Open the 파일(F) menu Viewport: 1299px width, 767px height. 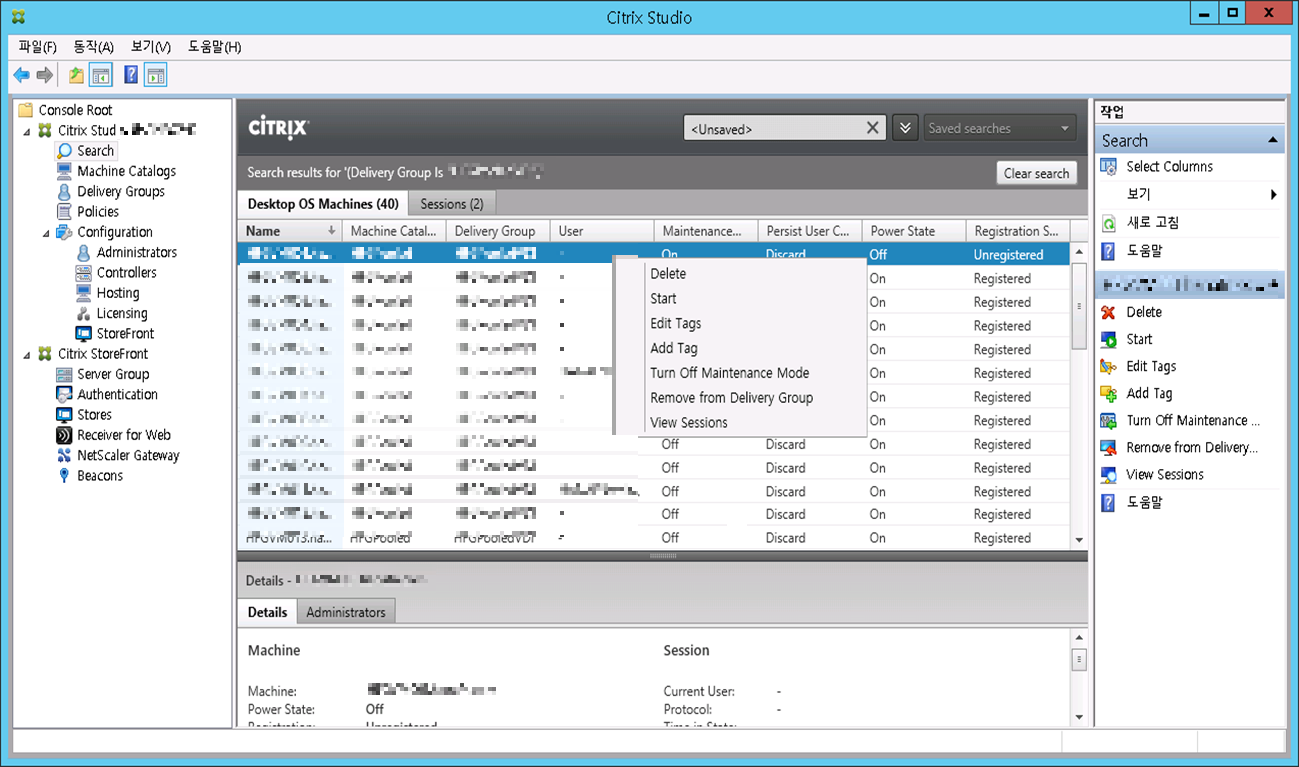pyautogui.click(x=38, y=47)
